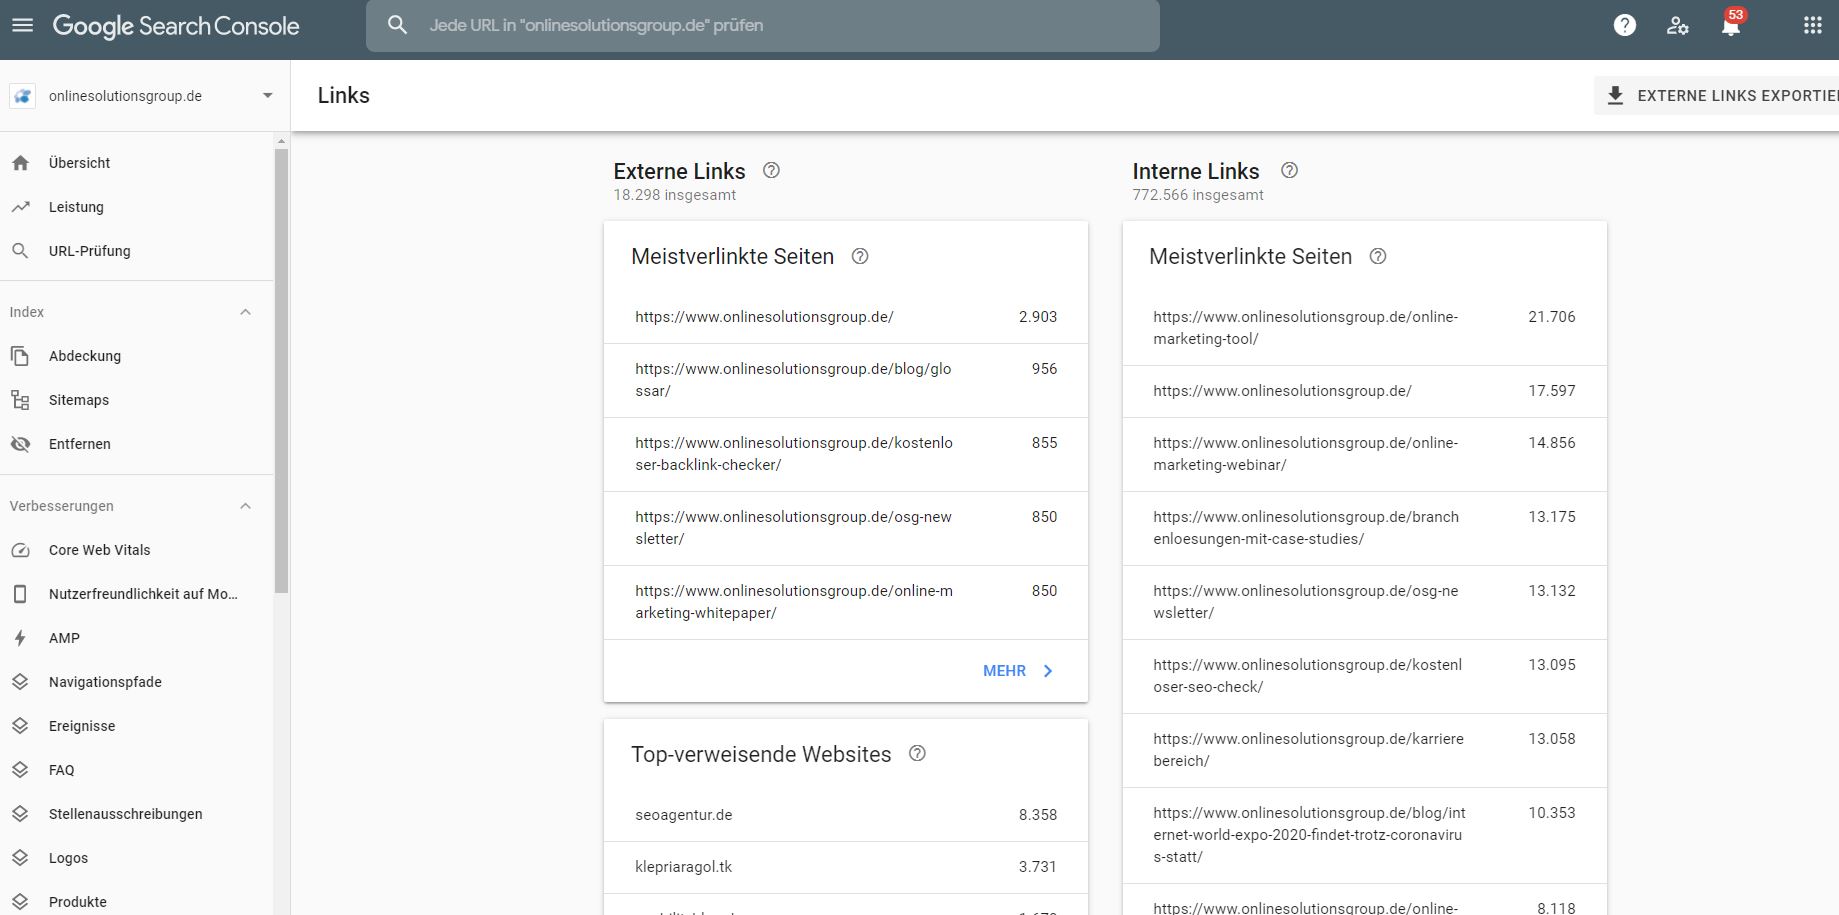Image resolution: width=1839 pixels, height=915 pixels.
Task: Open online-marketing-webinar internal page row
Action: [1365, 454]
